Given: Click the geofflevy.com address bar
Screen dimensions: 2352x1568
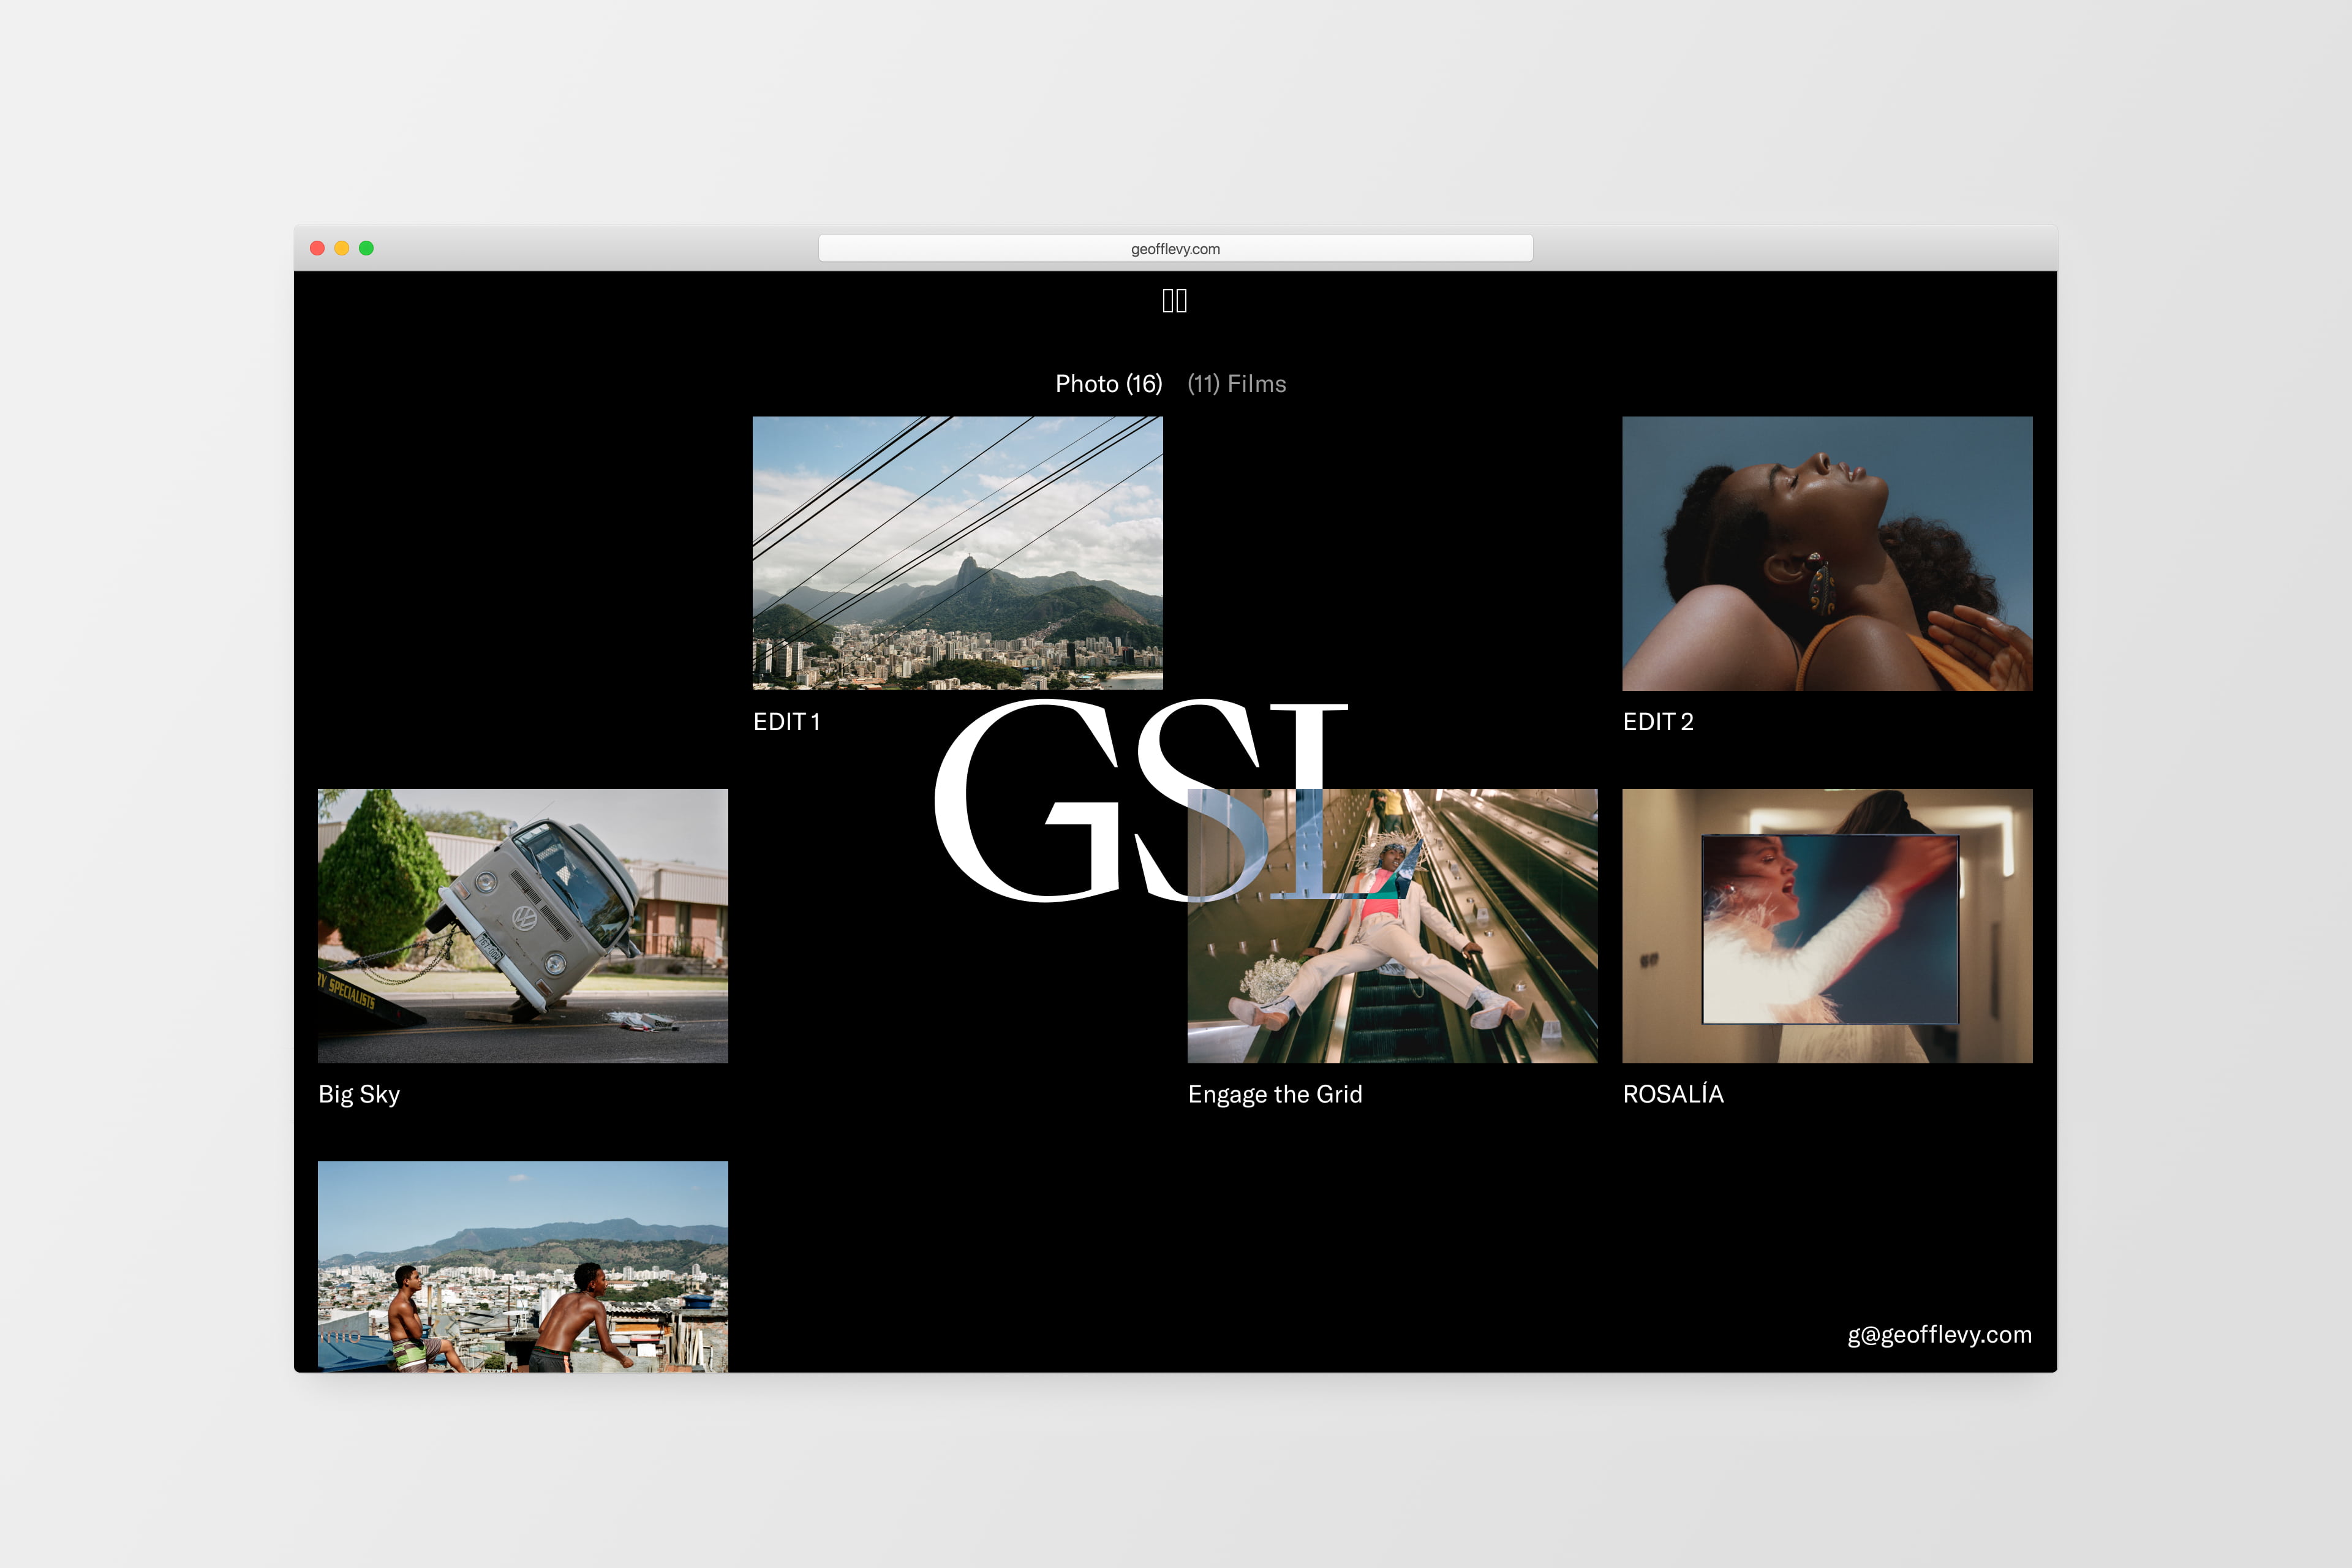Looking at the screenshot, I should pos(1175,249).
